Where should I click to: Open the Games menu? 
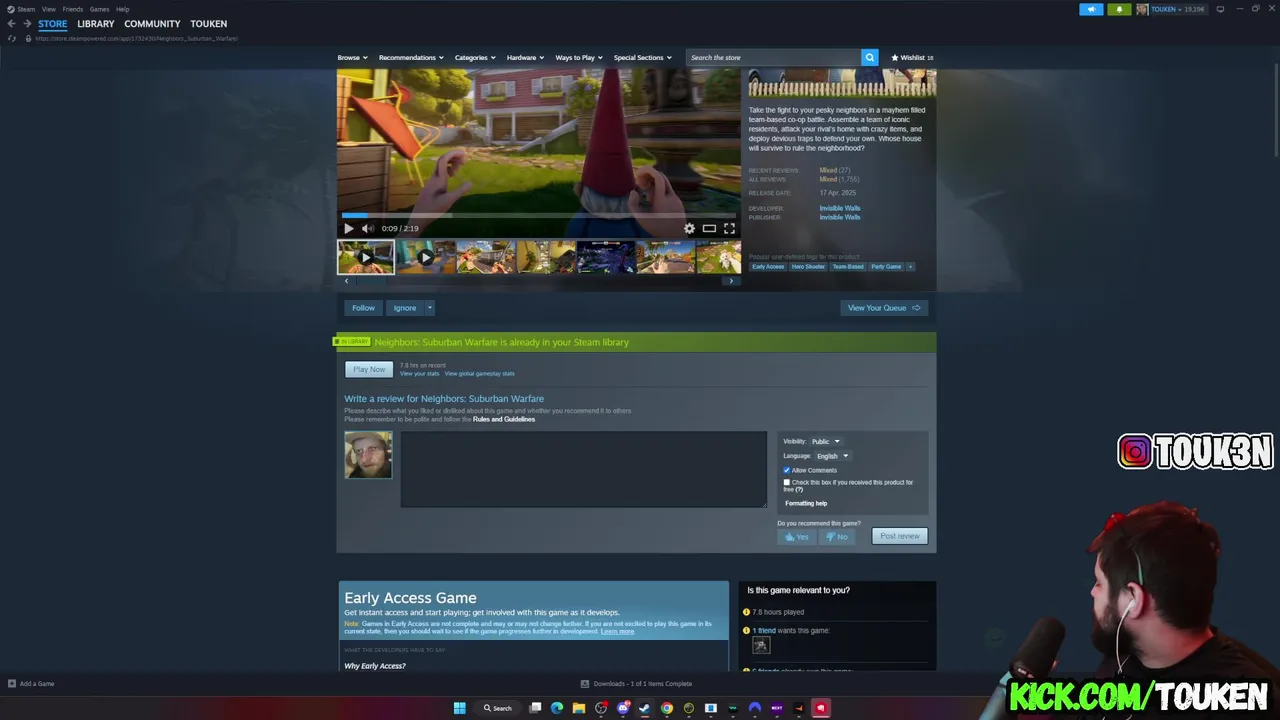(99, 9)
